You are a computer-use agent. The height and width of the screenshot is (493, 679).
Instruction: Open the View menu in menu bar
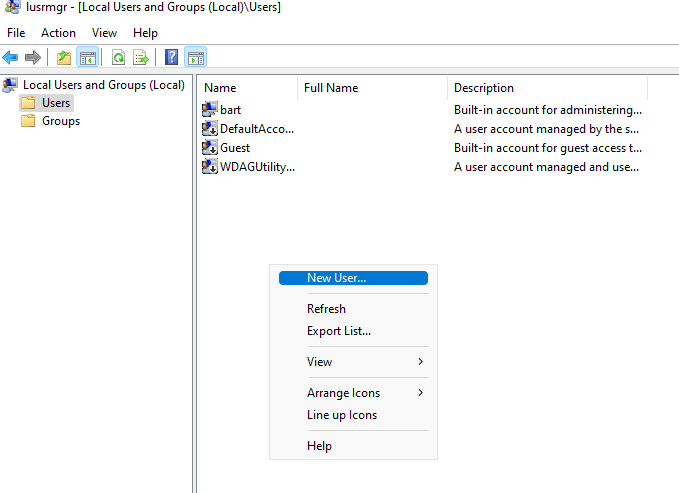(104, 33)
